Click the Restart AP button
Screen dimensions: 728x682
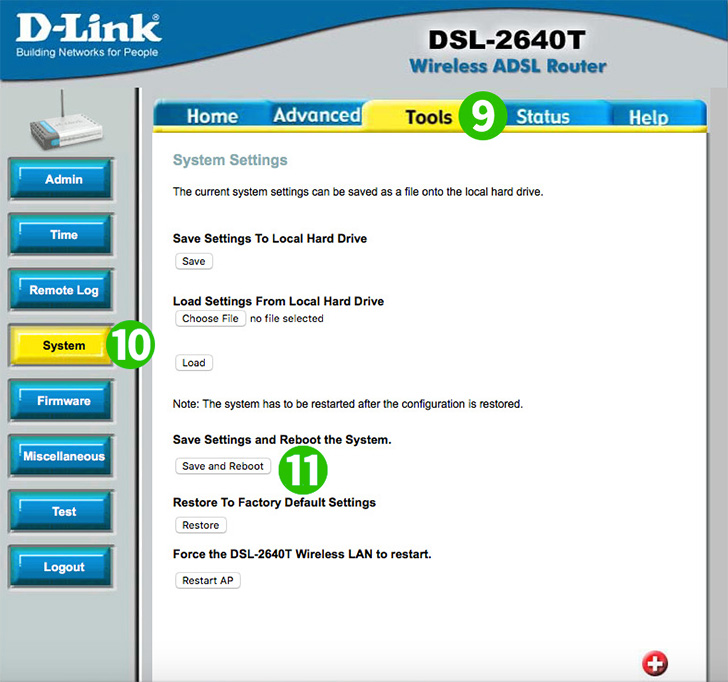click(x=208, y=580)
